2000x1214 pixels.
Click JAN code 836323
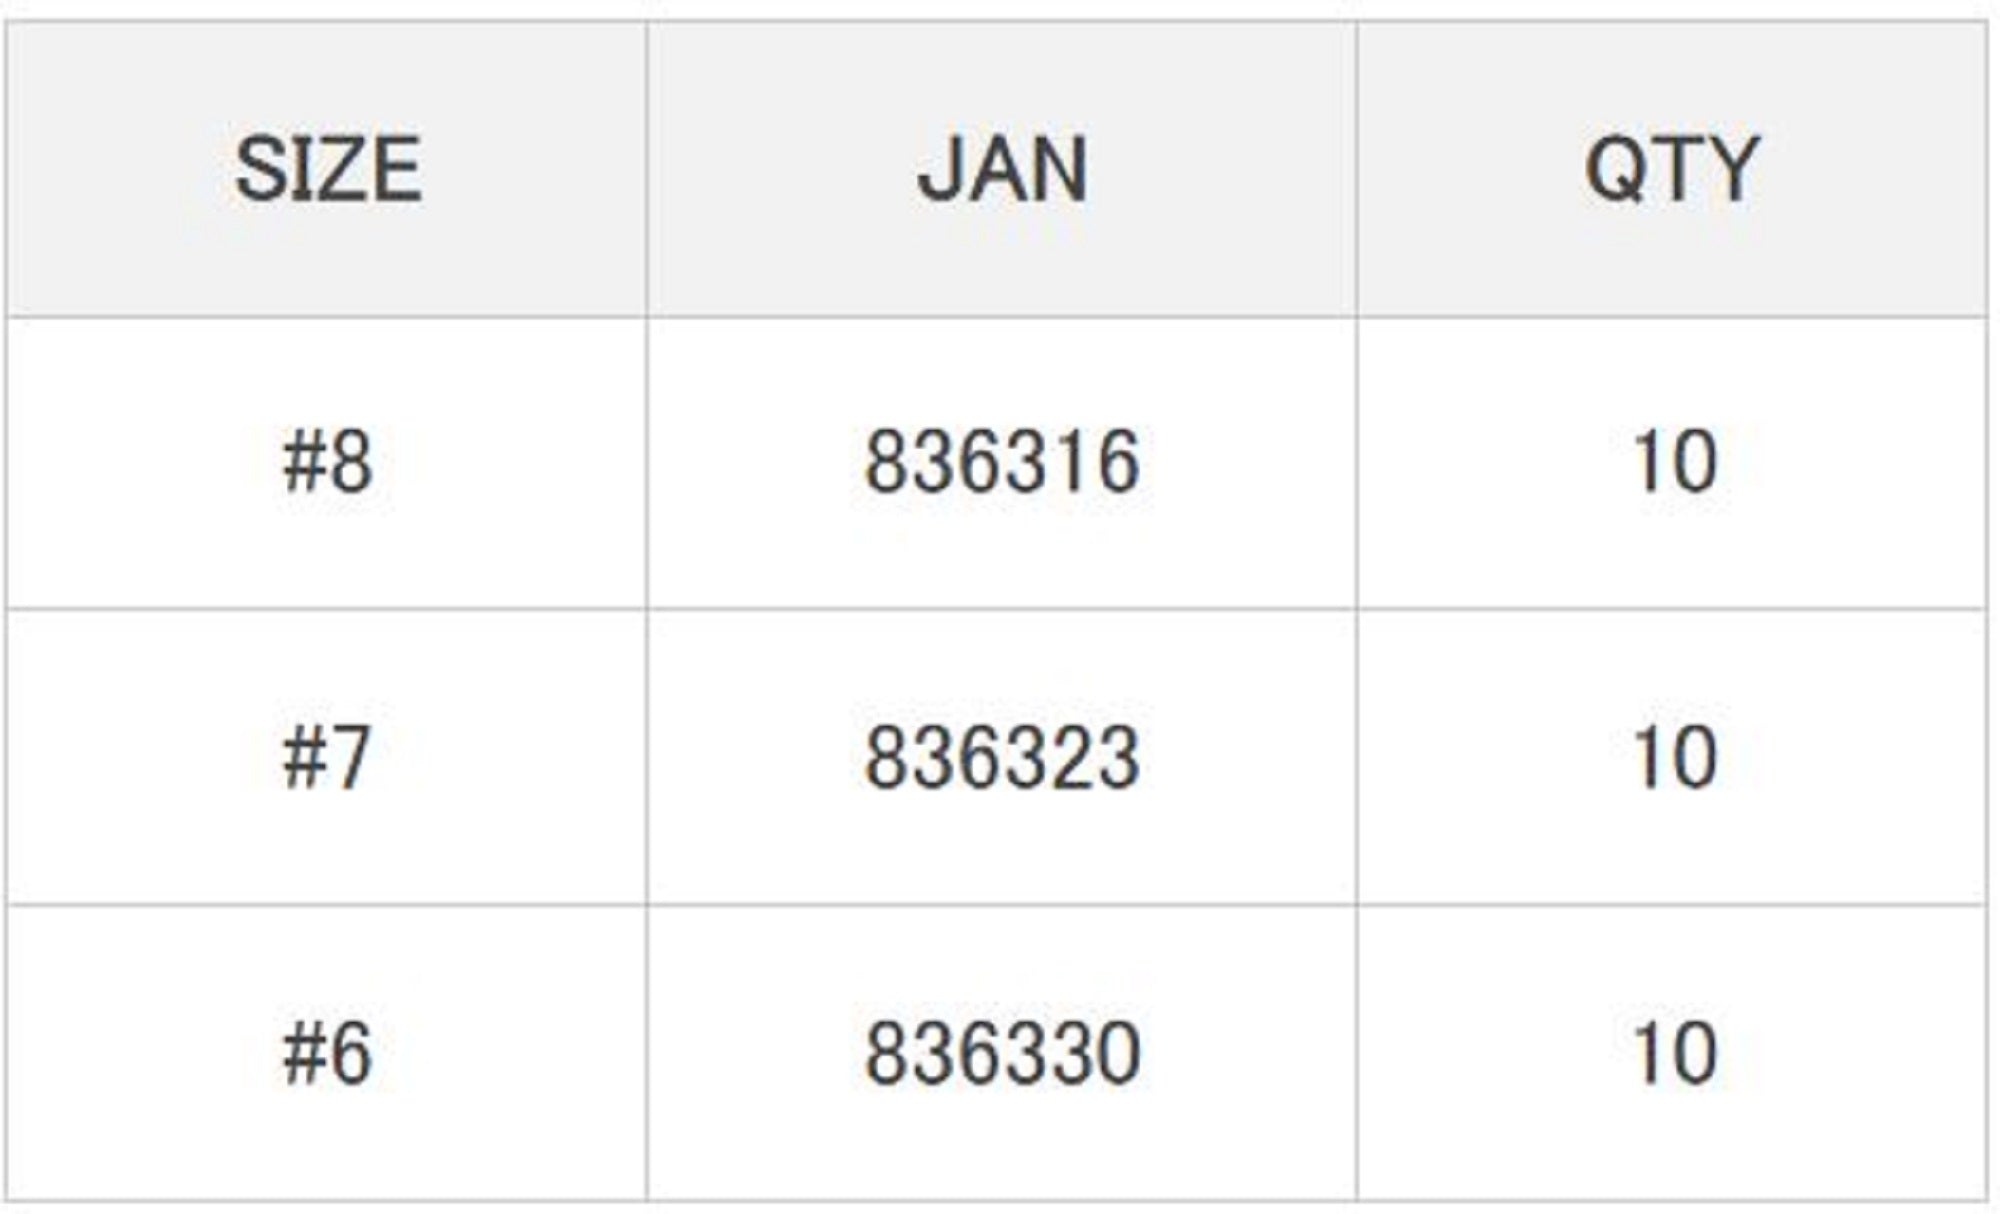click(x=1002, y=758)
